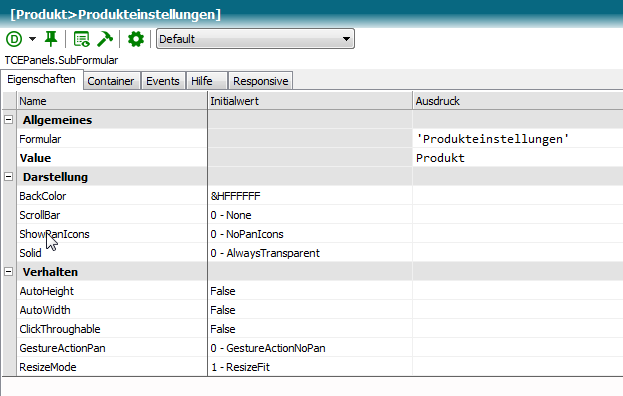Click the green pin icon
The height and width of the screenshot is (396, 623).
pos(51,39)
